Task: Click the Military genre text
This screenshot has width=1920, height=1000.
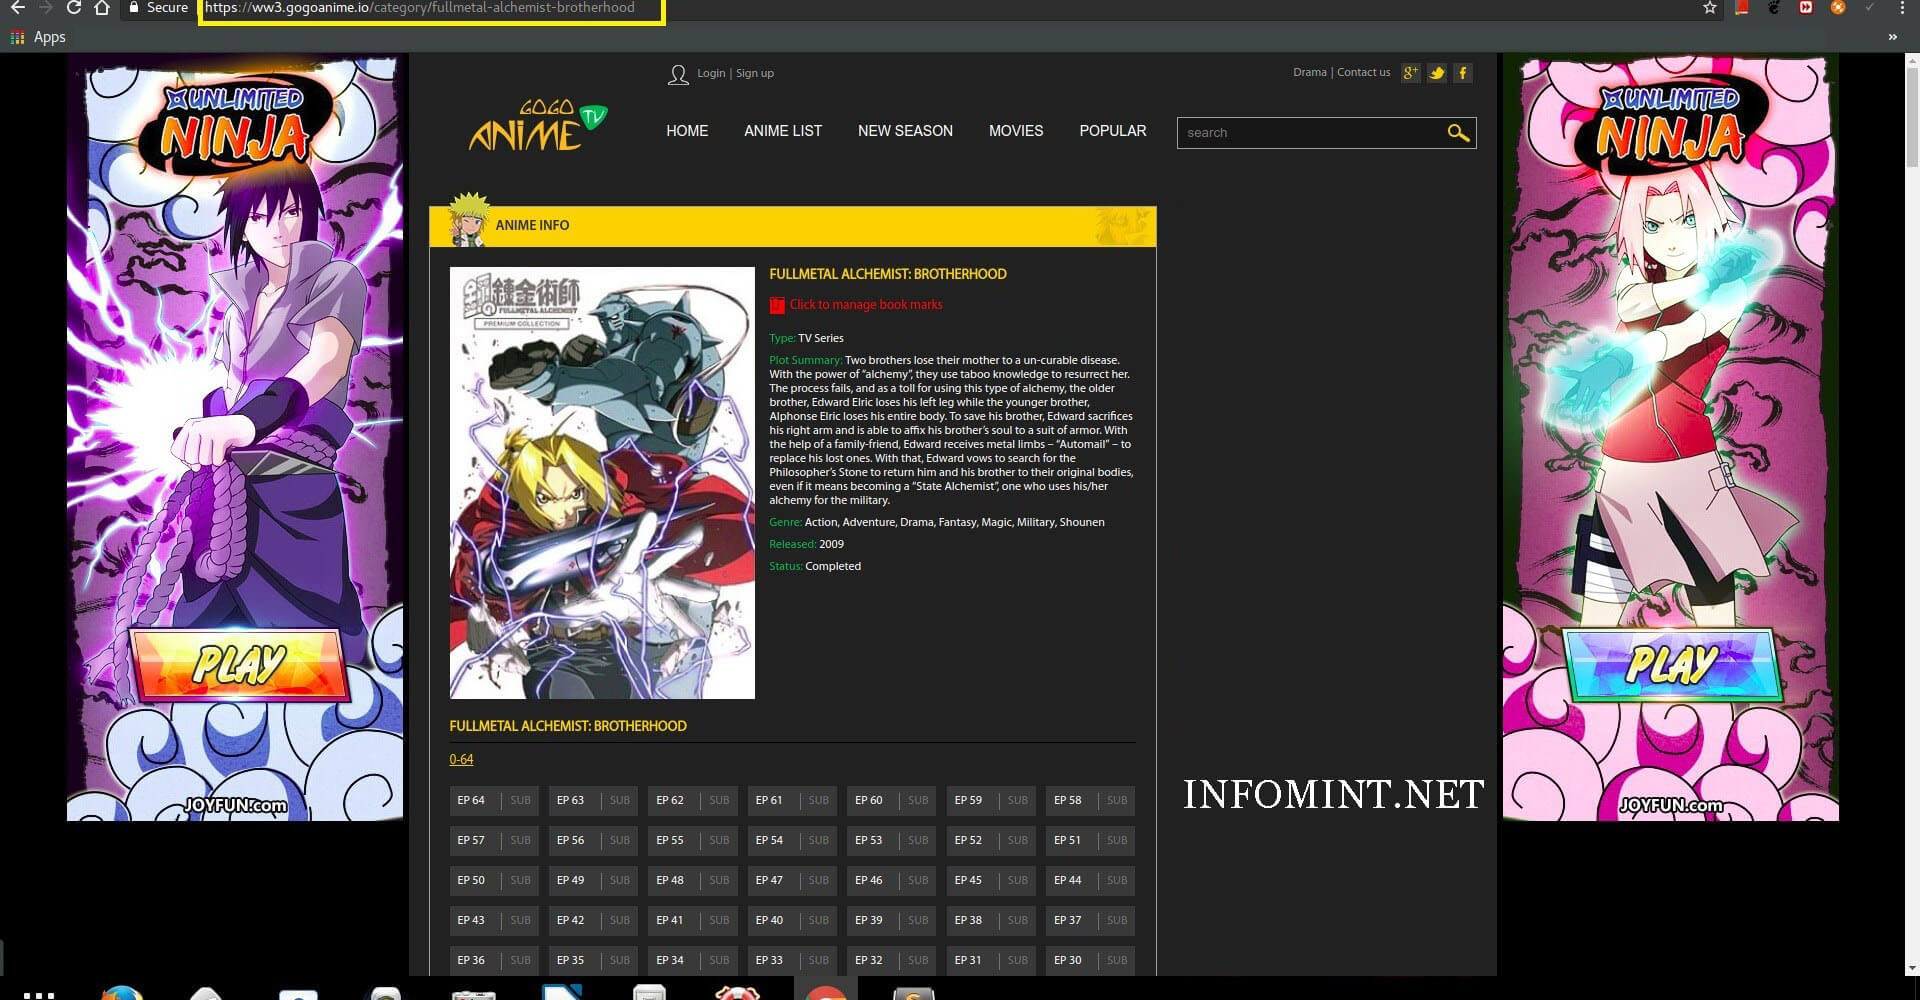Action: 1035,522
